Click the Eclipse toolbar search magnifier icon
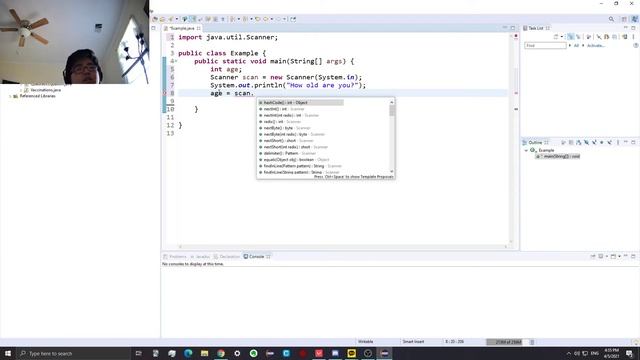The width and height of the screenshot is (640, 360). coord(611,19)
